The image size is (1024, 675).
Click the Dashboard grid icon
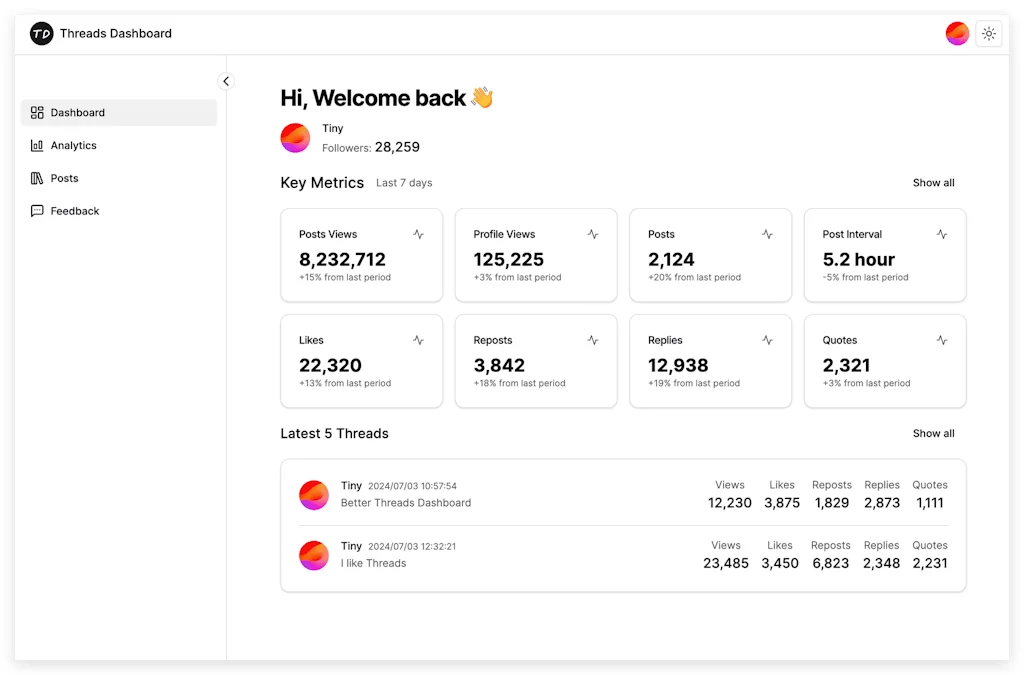[38, 112]
